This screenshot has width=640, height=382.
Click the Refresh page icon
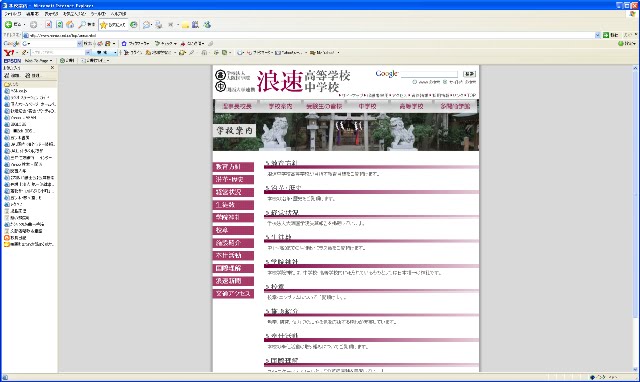tap(60, 24)
